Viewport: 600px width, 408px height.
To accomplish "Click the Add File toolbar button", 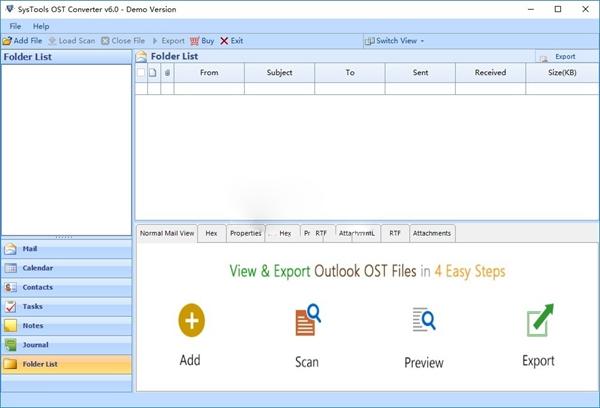I will [22, 41].
